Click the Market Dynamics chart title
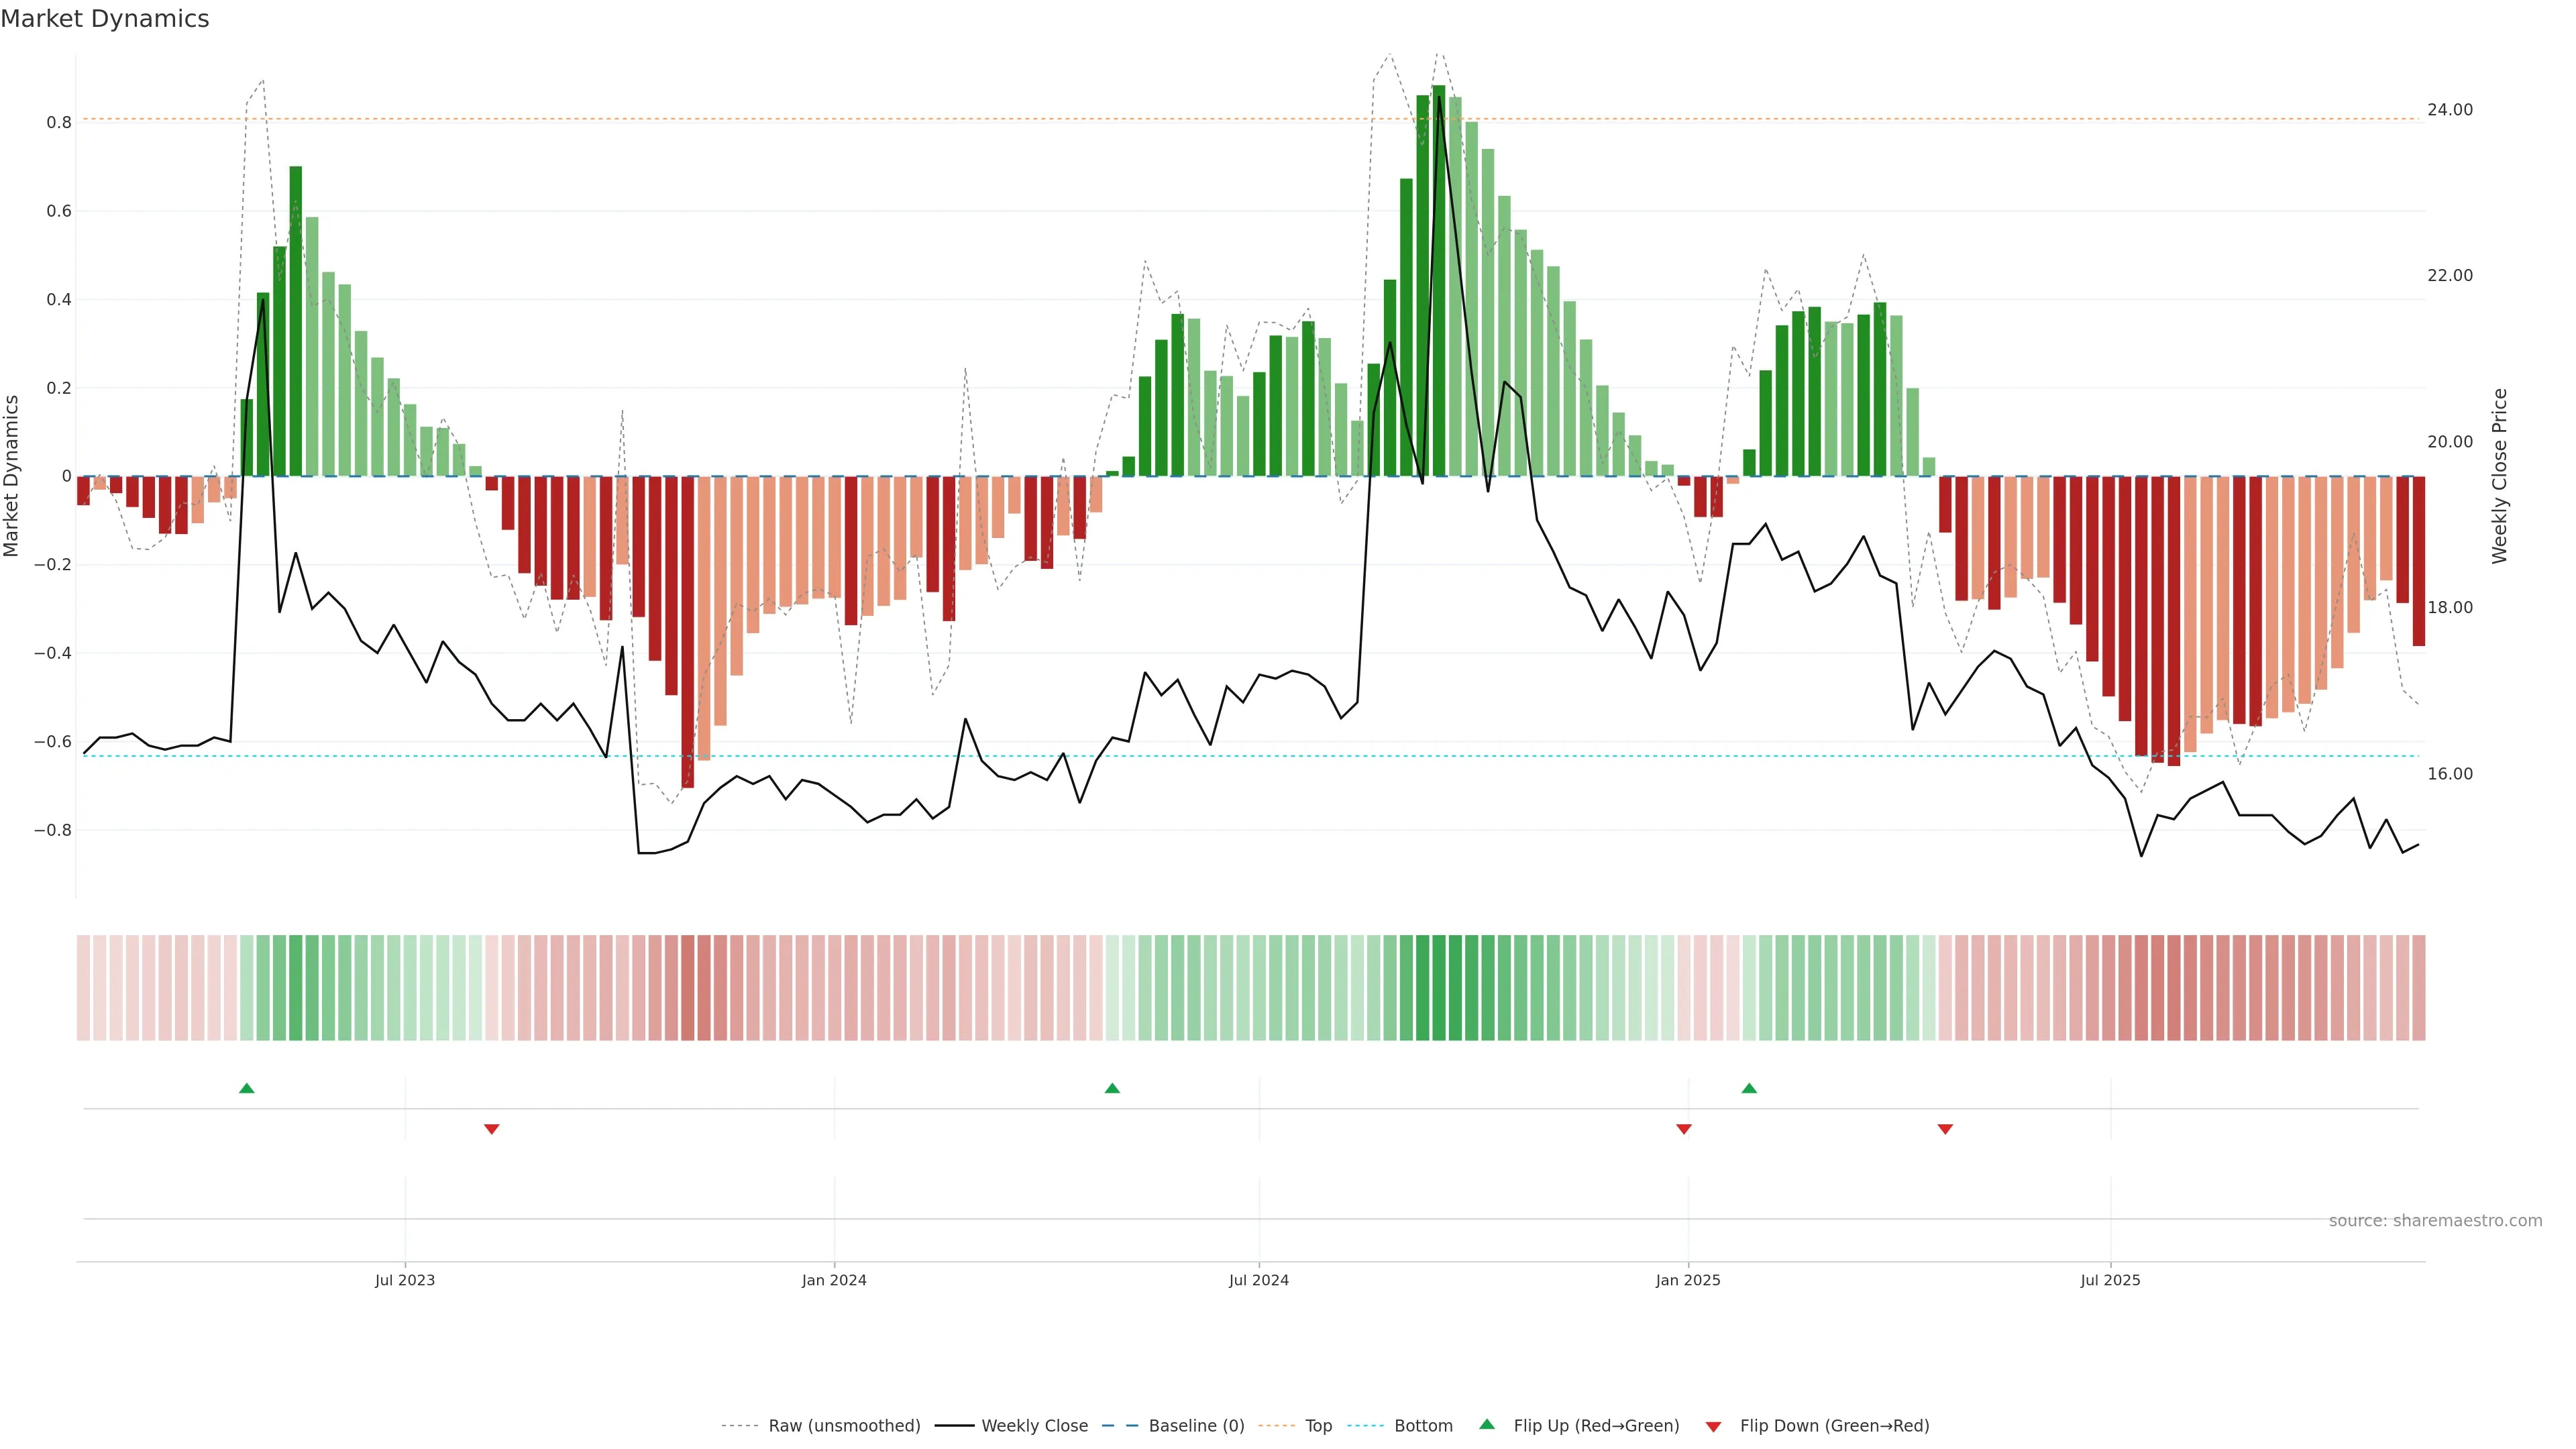The width and height of the screenshot is (2576, 1449). click(105, 19)
